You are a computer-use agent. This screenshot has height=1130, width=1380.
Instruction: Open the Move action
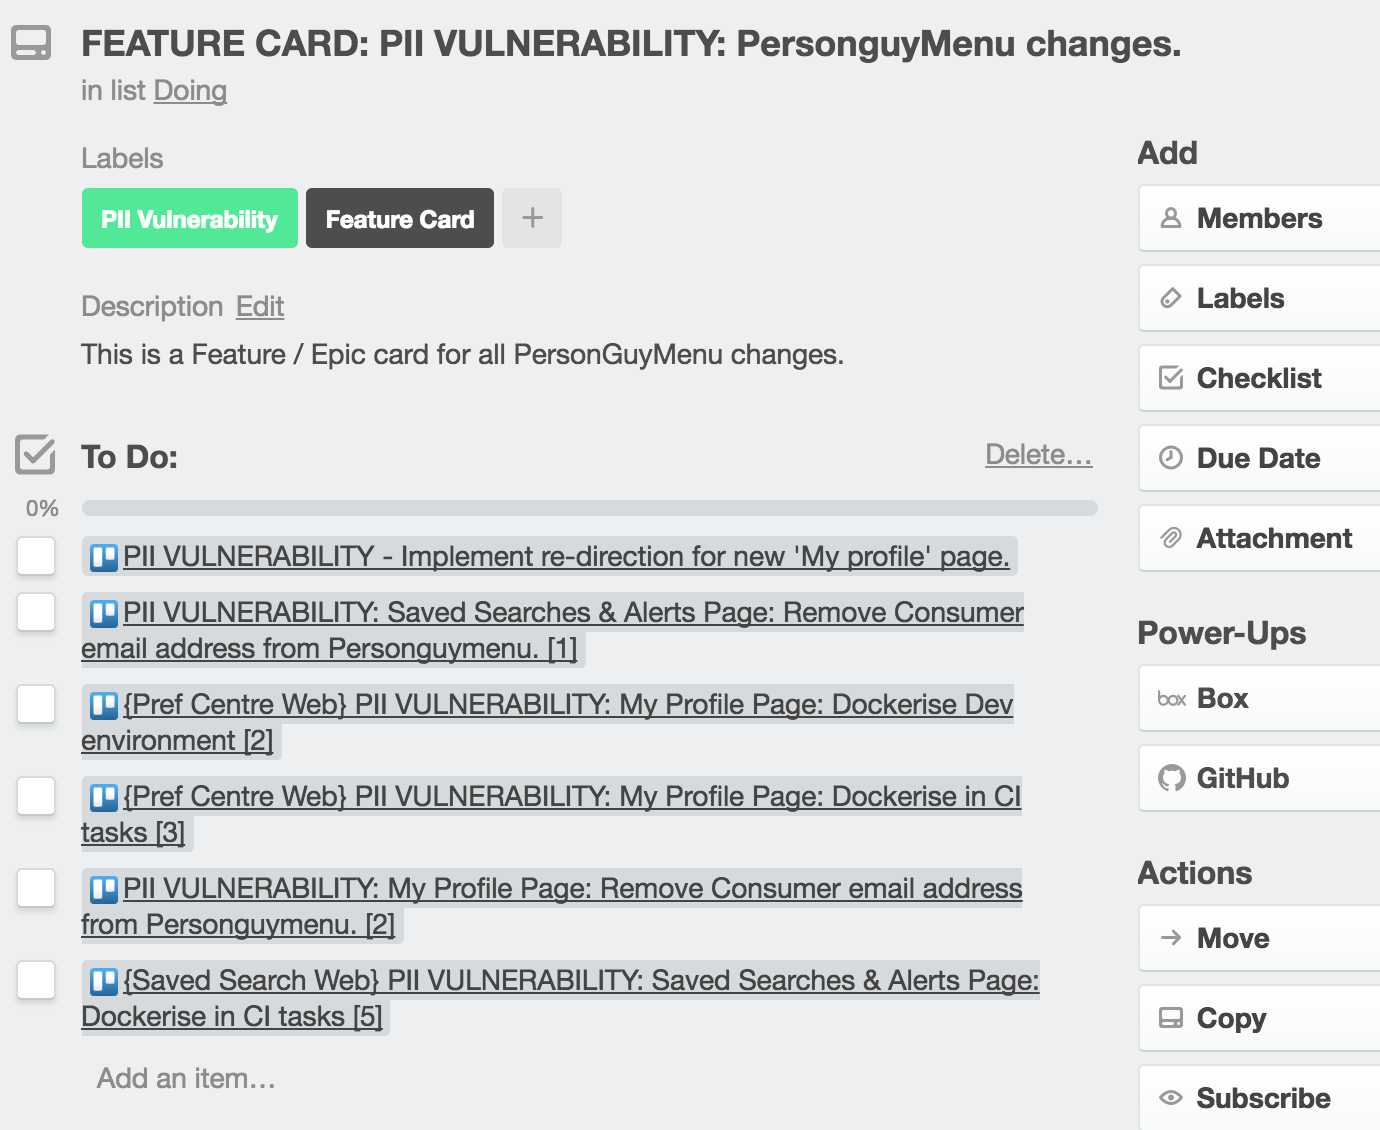1259,938
